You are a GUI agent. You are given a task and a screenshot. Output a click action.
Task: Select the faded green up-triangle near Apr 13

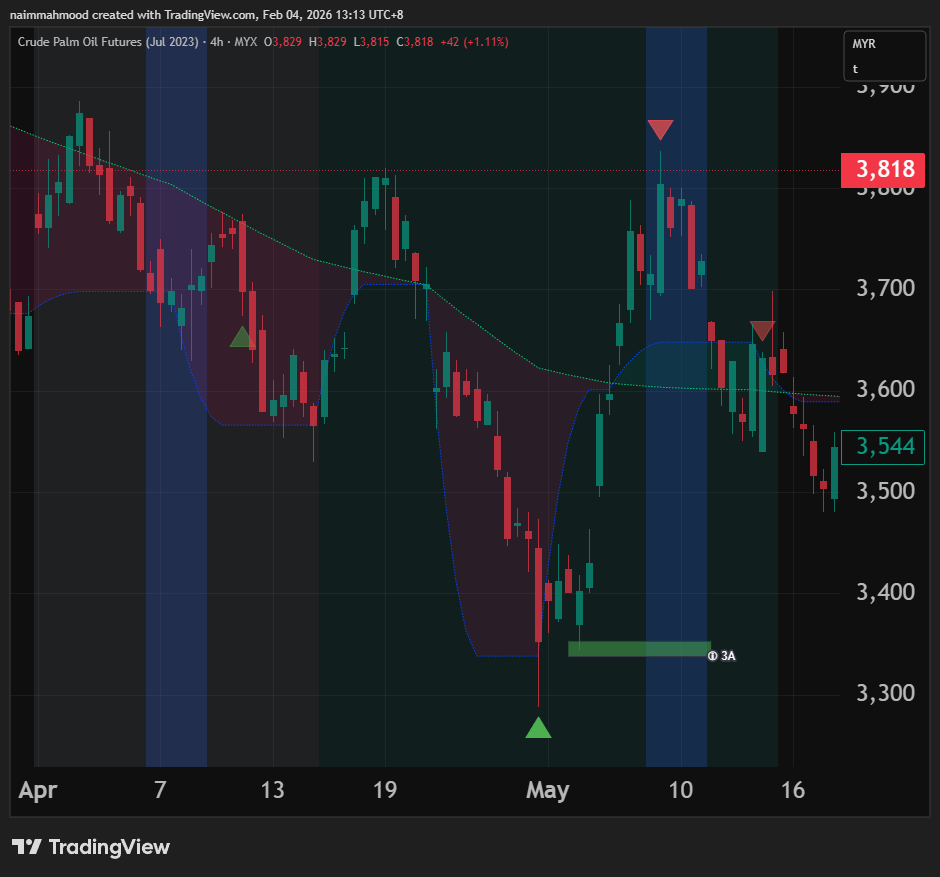pos(241,337)
